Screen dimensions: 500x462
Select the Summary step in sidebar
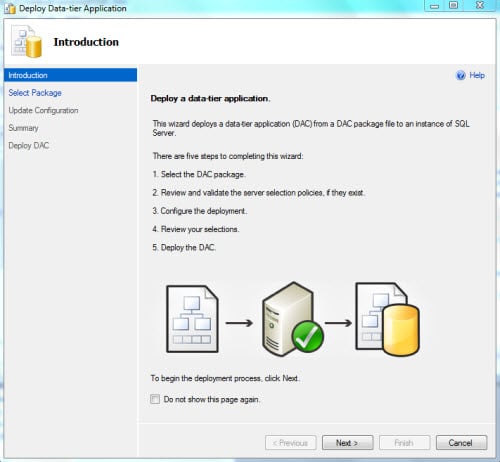(x=23, y=128)
